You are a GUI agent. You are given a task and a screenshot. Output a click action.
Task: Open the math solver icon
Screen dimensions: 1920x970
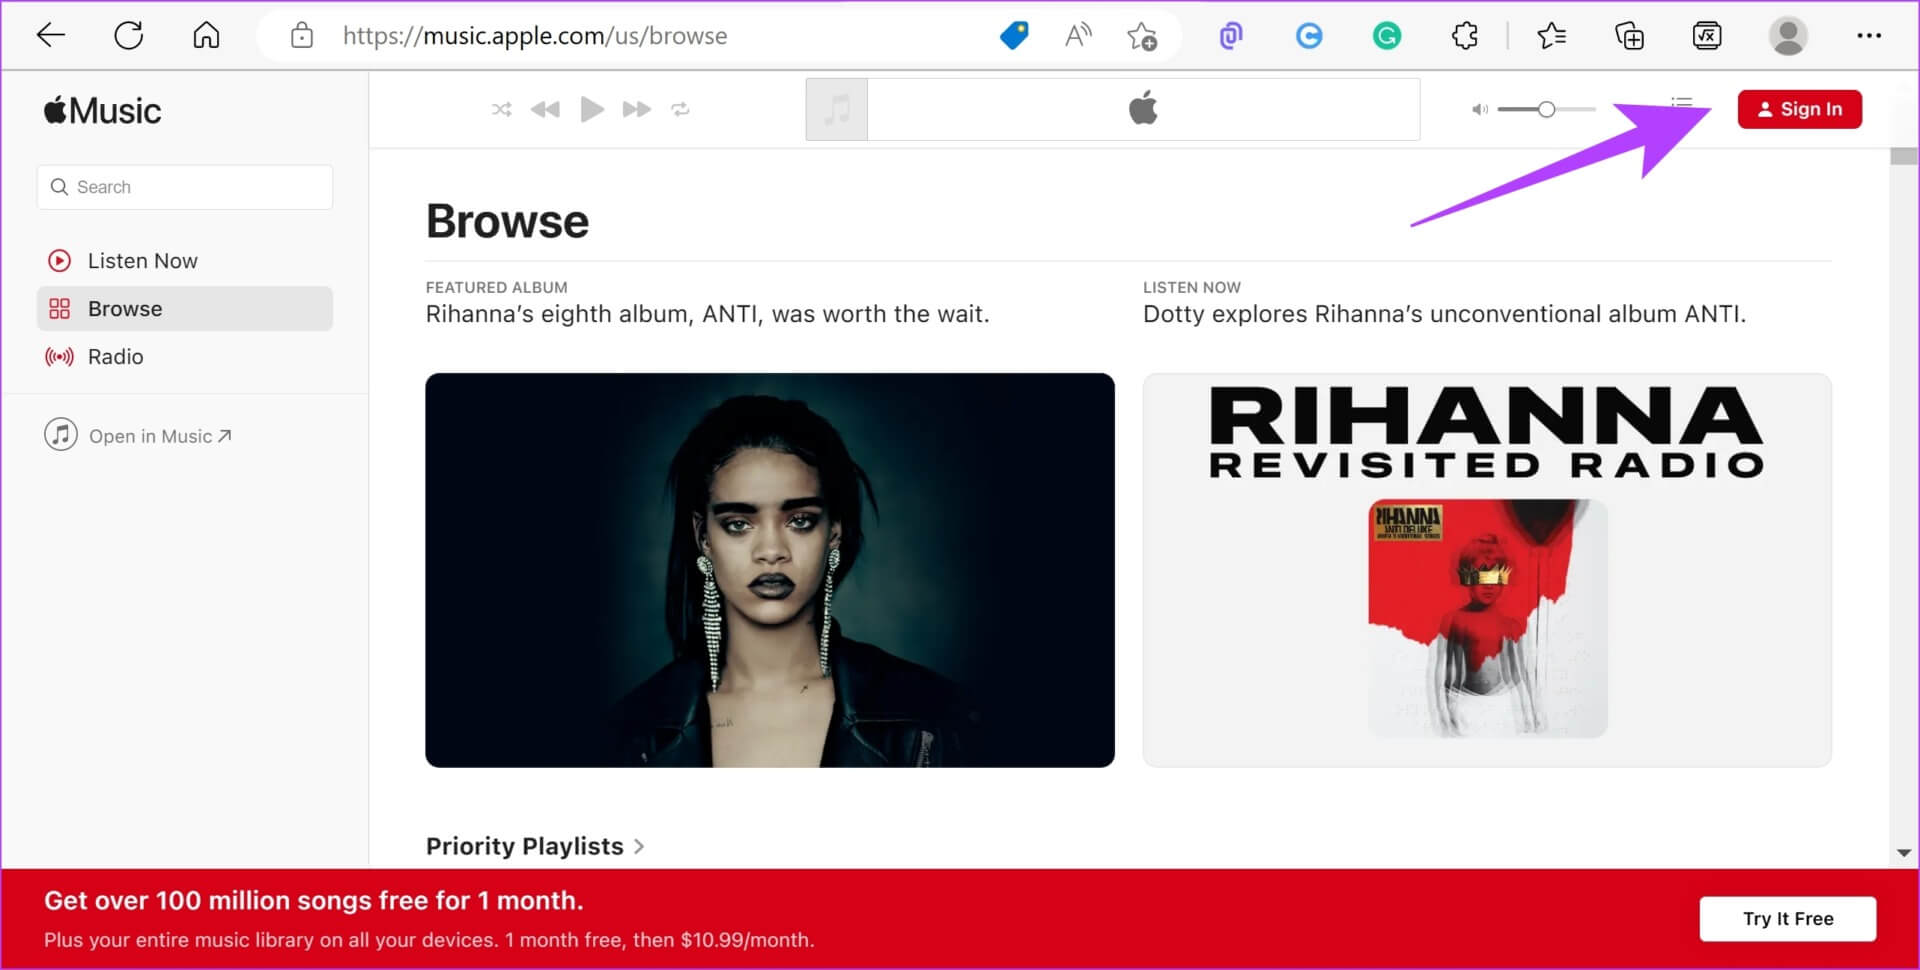click(x=1707, y=36)
